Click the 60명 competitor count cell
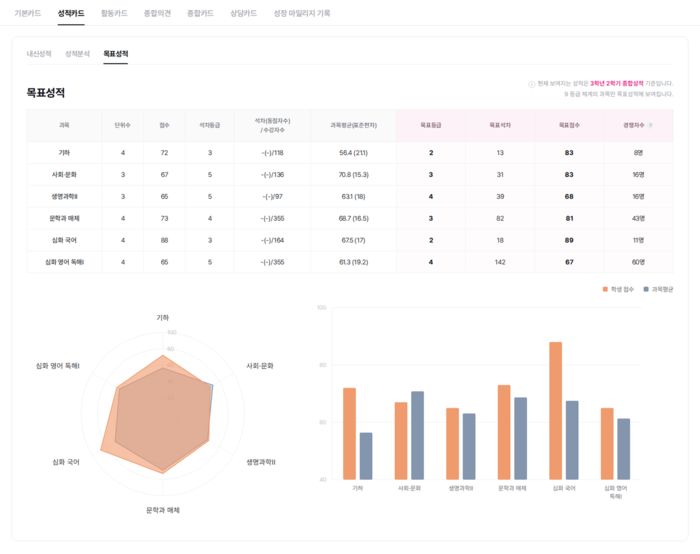 click(x=638, y=262)
